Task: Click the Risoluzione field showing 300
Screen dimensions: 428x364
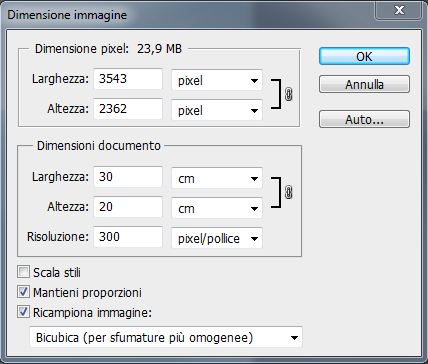Action: 128,237
